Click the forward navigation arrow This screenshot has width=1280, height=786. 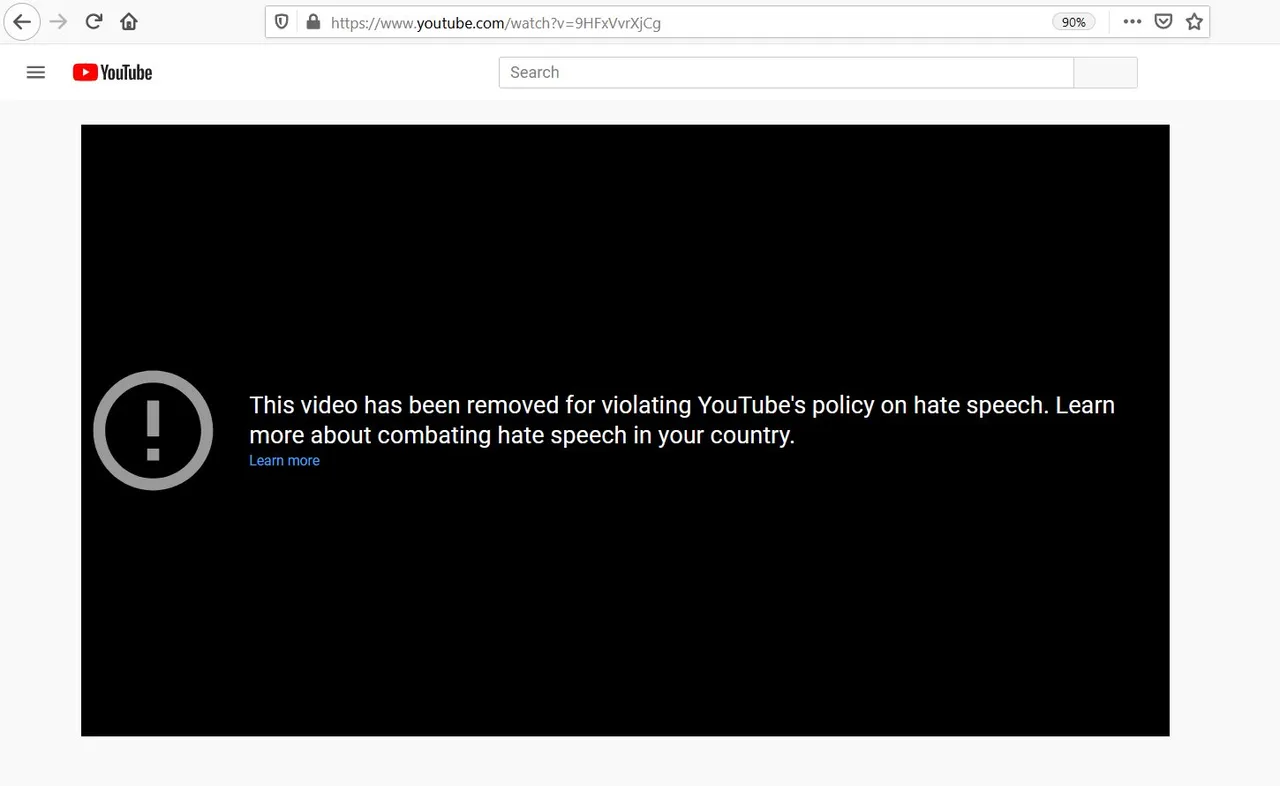tap(59, 22)
